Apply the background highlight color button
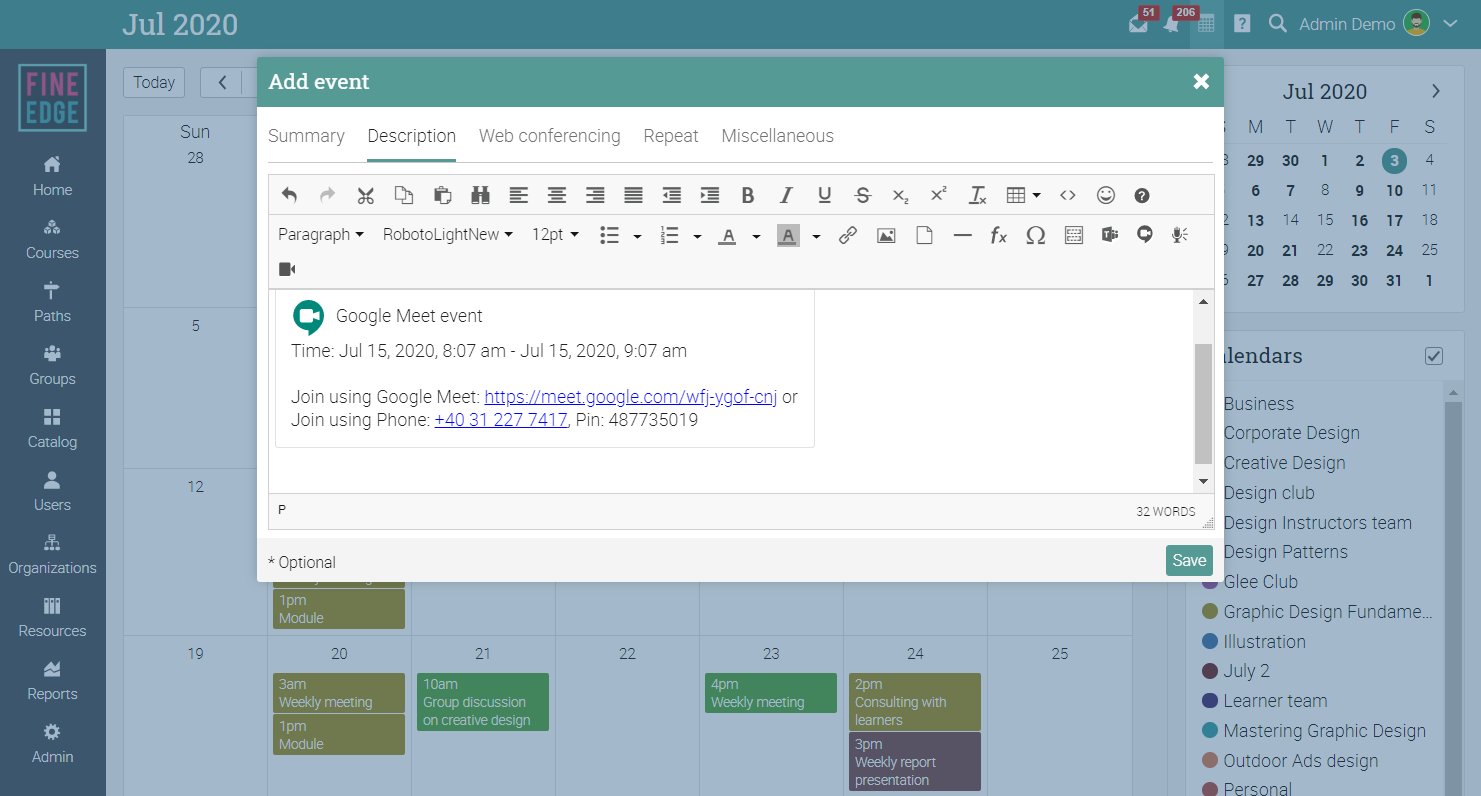The height and width of the screenshot is (796, 1481). point(788,236)
